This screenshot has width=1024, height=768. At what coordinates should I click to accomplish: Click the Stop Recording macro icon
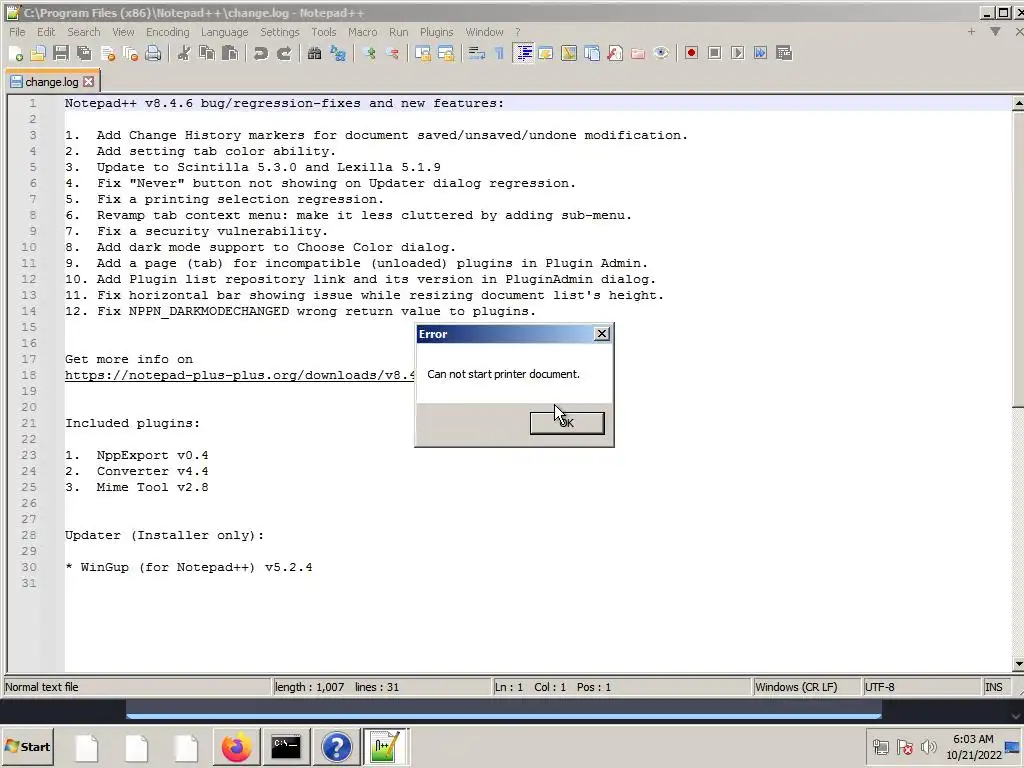[714, 54]
